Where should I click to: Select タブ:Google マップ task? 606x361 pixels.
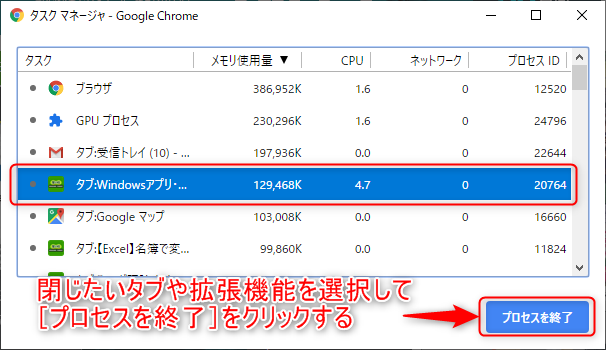[120, 217]
